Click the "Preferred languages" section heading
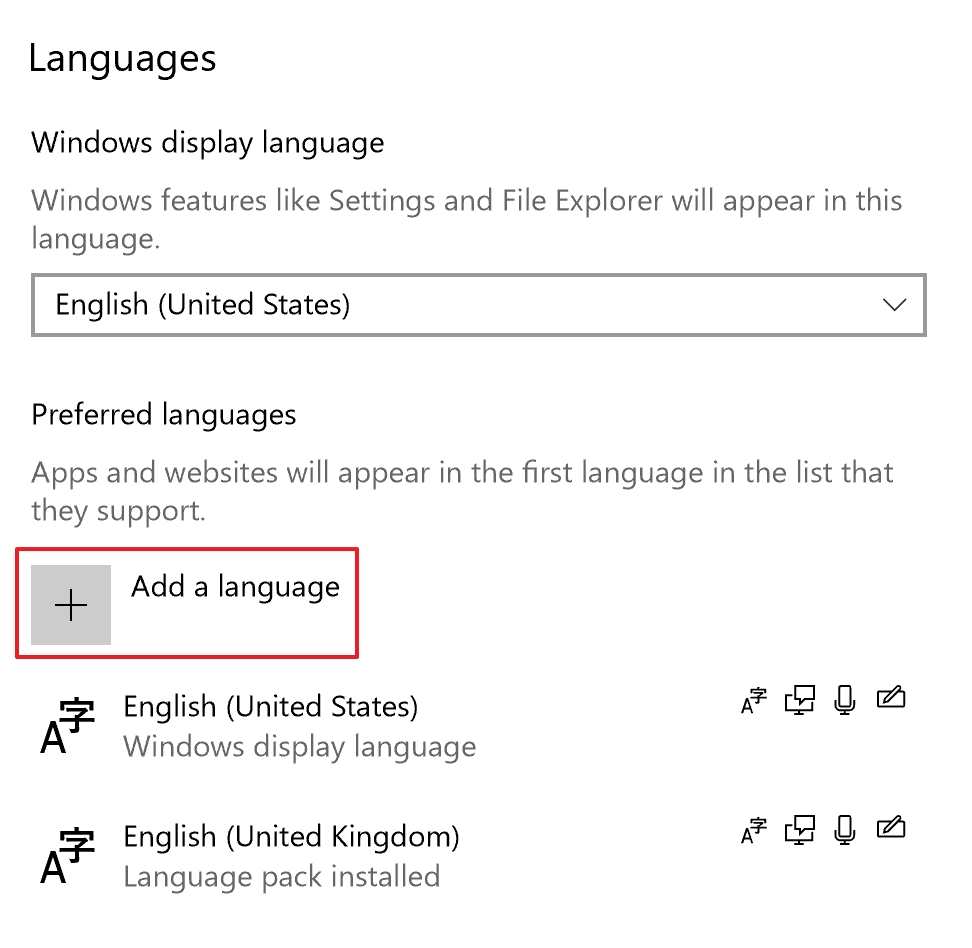This screenshot has height=948, width=972. 164,415
